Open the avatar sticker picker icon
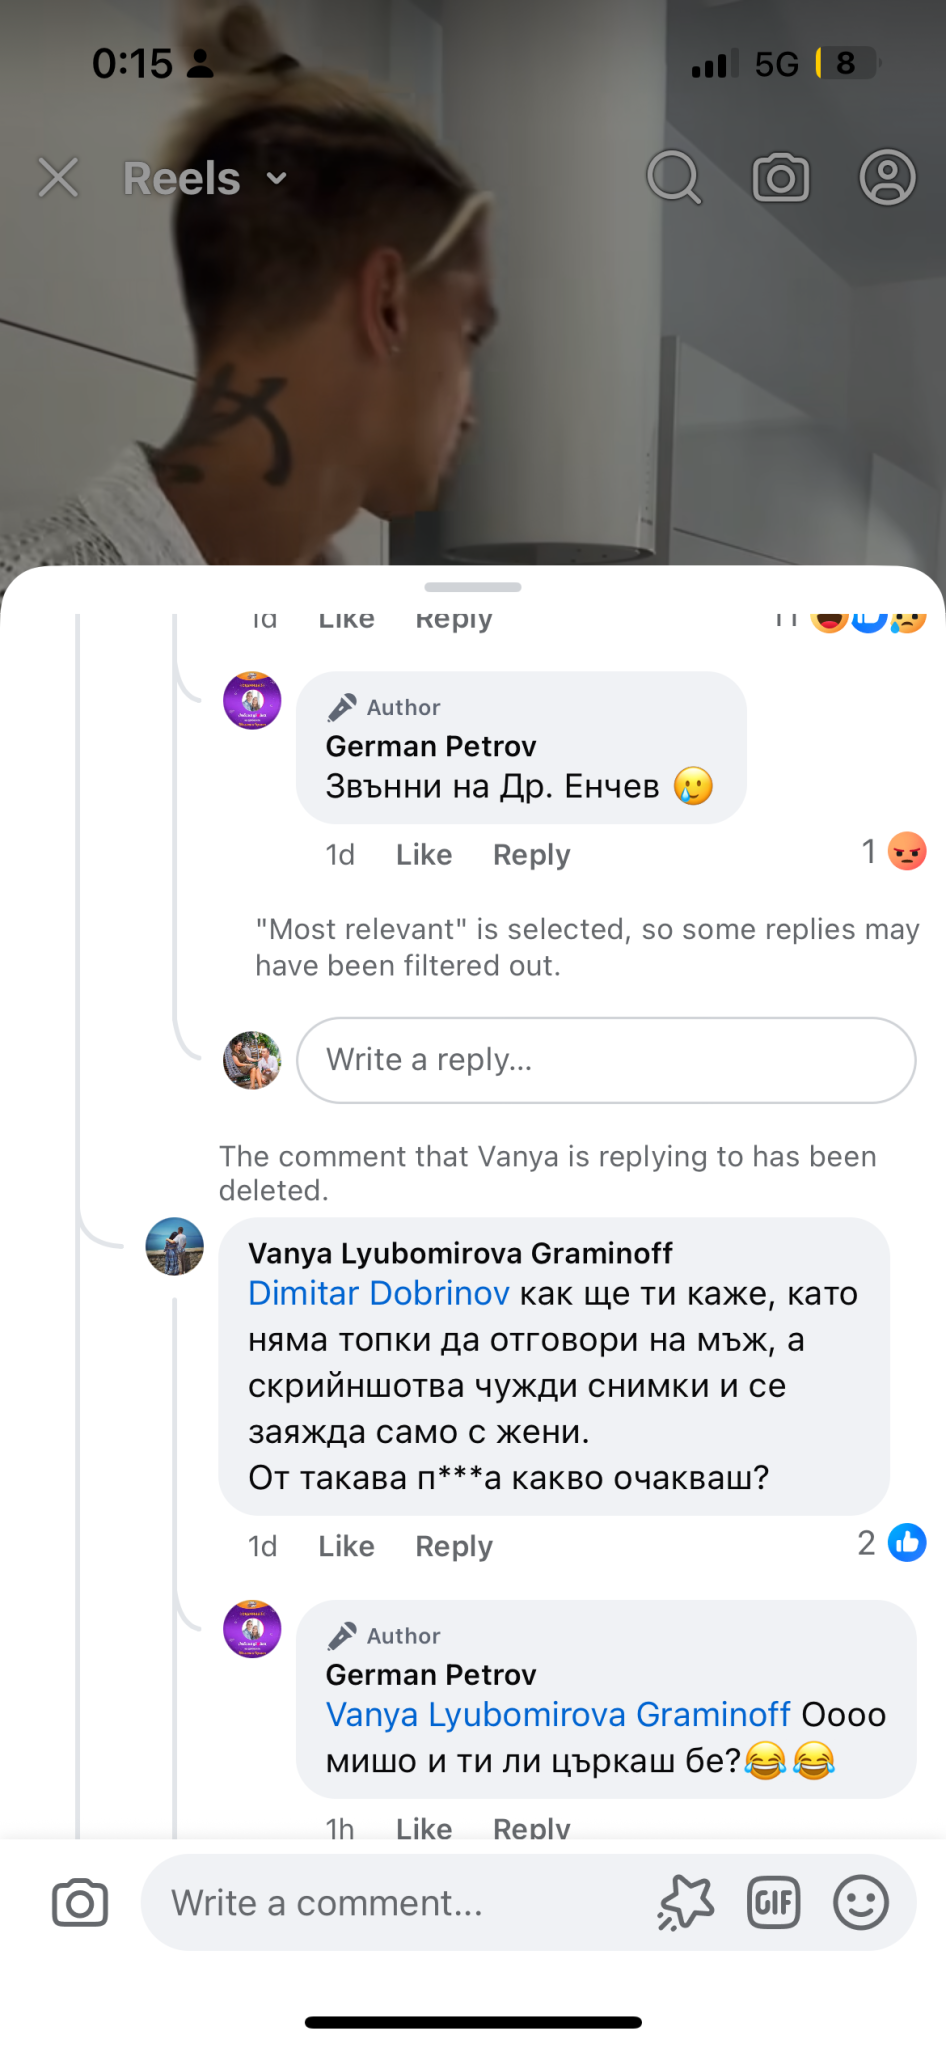Viewport: 946px width, 2048px height. [686, 1903]
